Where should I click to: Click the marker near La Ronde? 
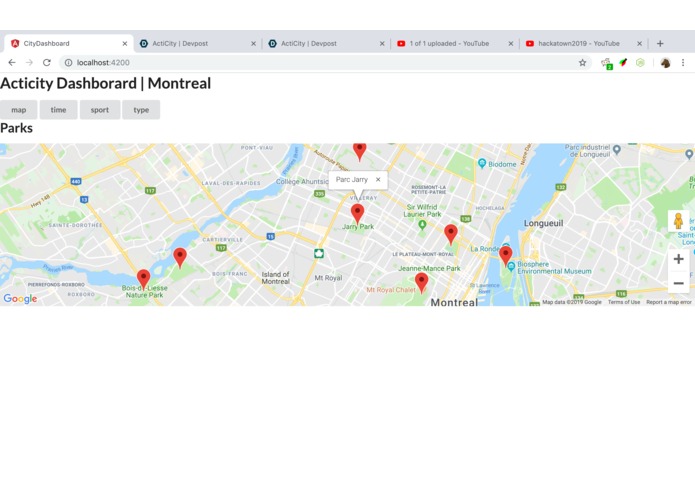coord(506,256)
